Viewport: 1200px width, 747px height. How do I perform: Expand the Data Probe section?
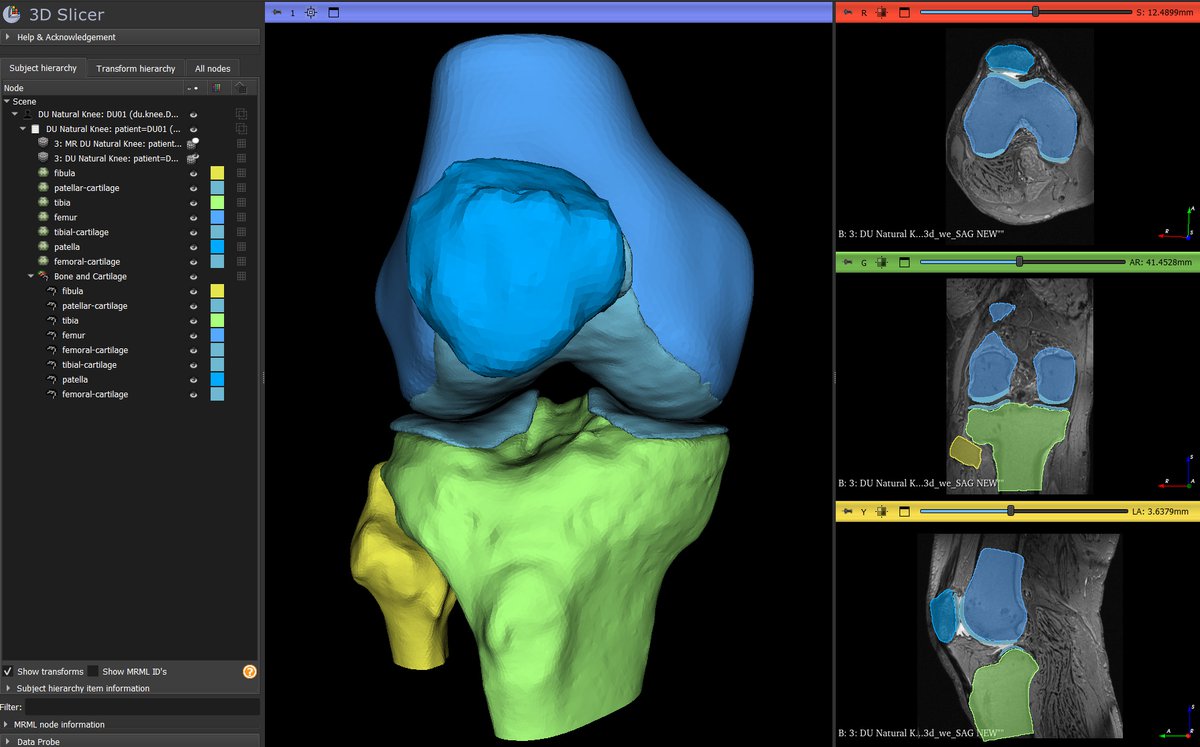click(9, 741)
